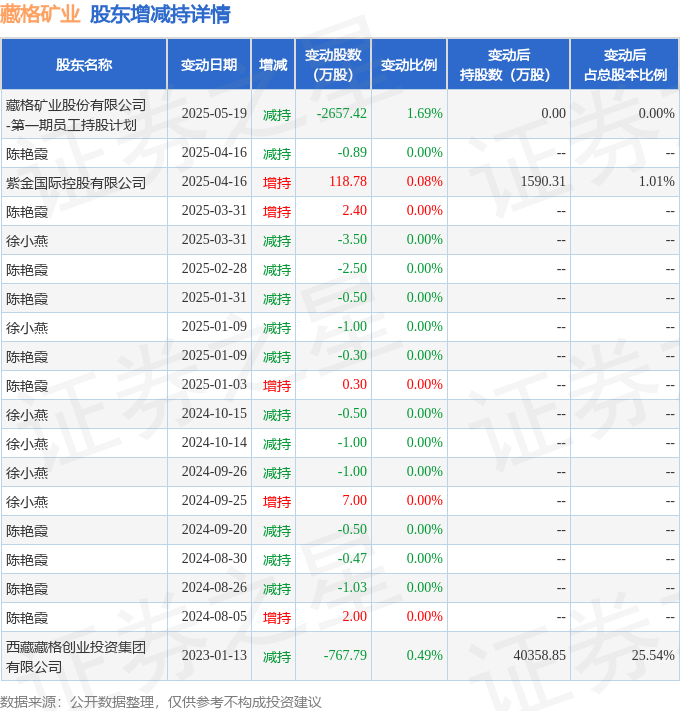Select the 变动后持股数(万股) column header
680x711 pixels.
click(x=508, y=65)
